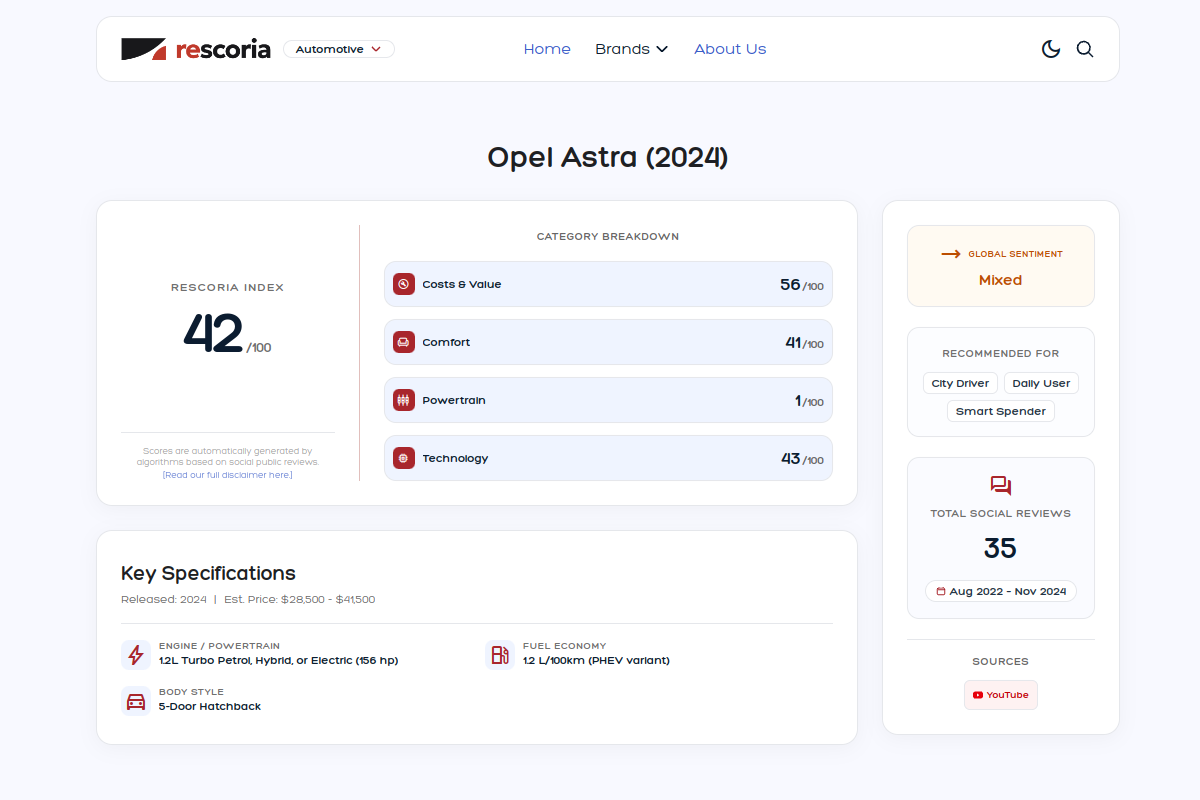Click the social reviews chat icon
This screenshot has height=800, width=1200.
(1001, 486)
